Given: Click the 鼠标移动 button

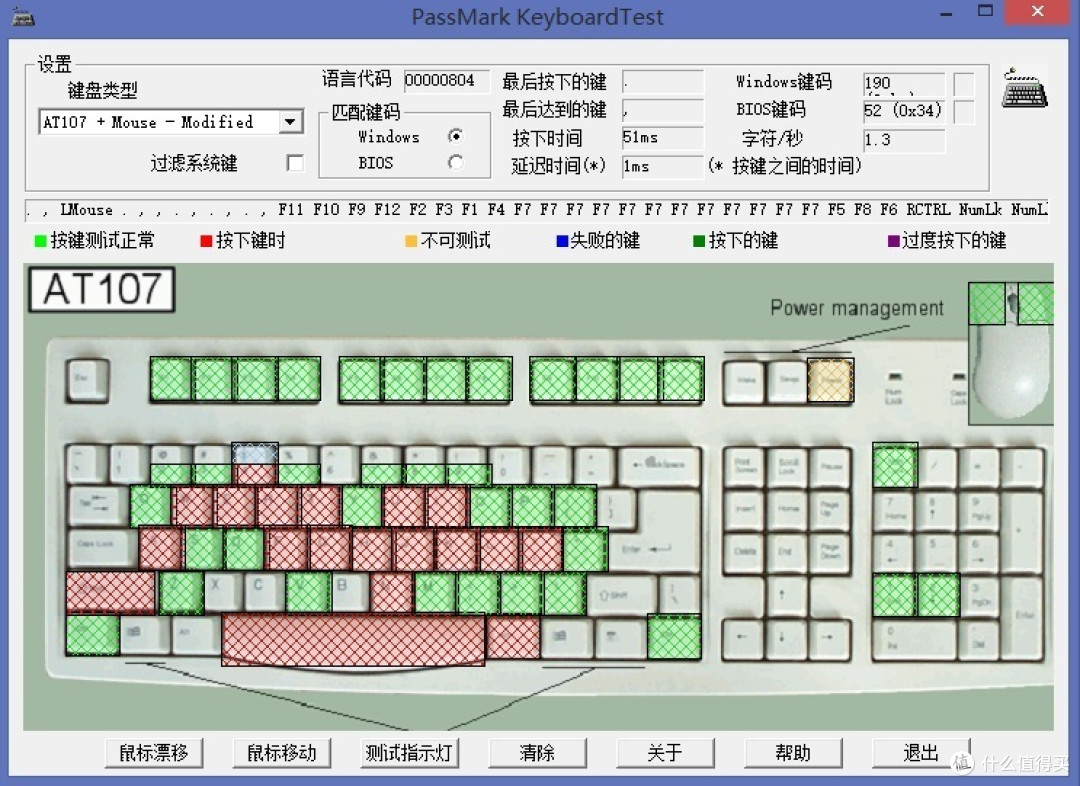Looking at the screenshot, I should (x=281, y=753).
